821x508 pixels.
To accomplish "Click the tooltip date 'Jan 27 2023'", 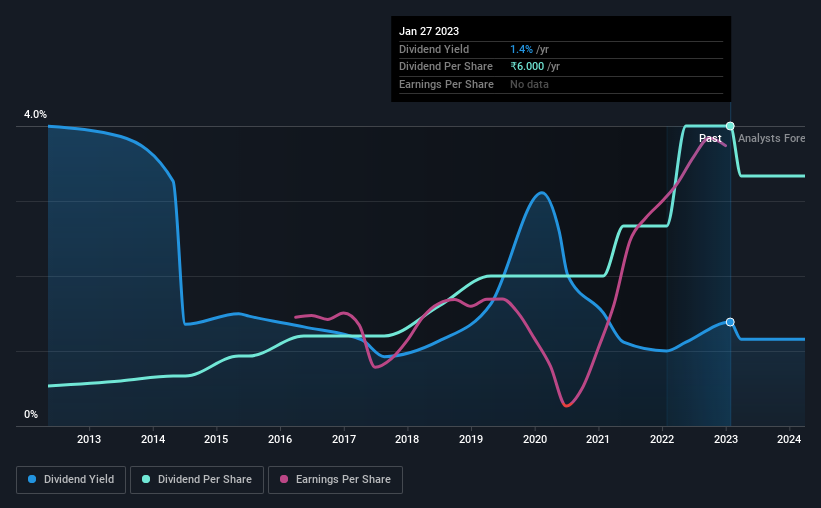I will click(x=429, y=31).
